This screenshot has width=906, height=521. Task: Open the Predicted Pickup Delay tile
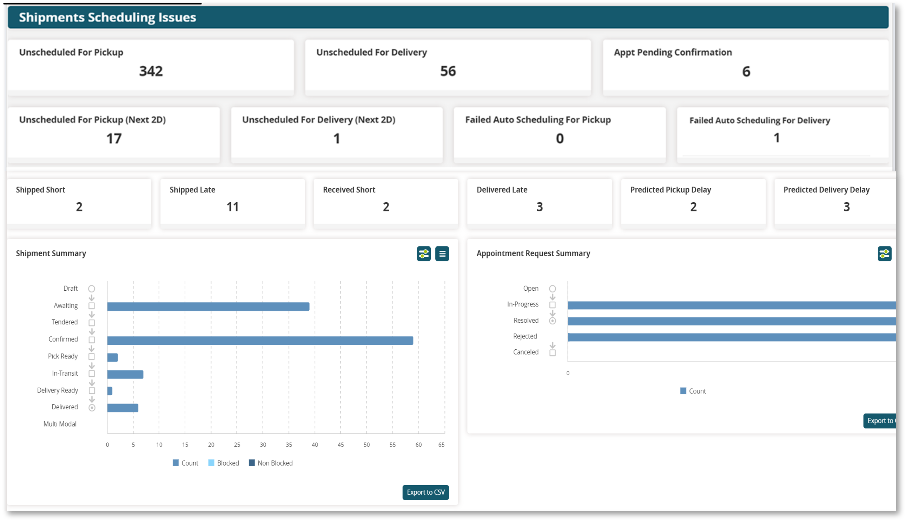[693, 200]
